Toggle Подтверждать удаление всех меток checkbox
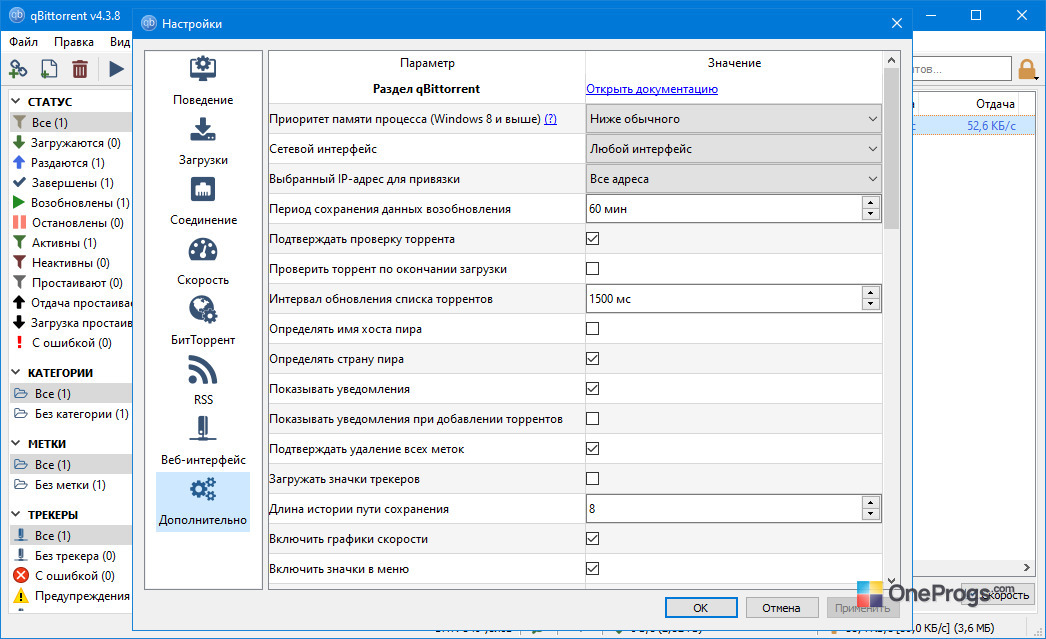Screen dimensions: 1046x639 point(592,449)
